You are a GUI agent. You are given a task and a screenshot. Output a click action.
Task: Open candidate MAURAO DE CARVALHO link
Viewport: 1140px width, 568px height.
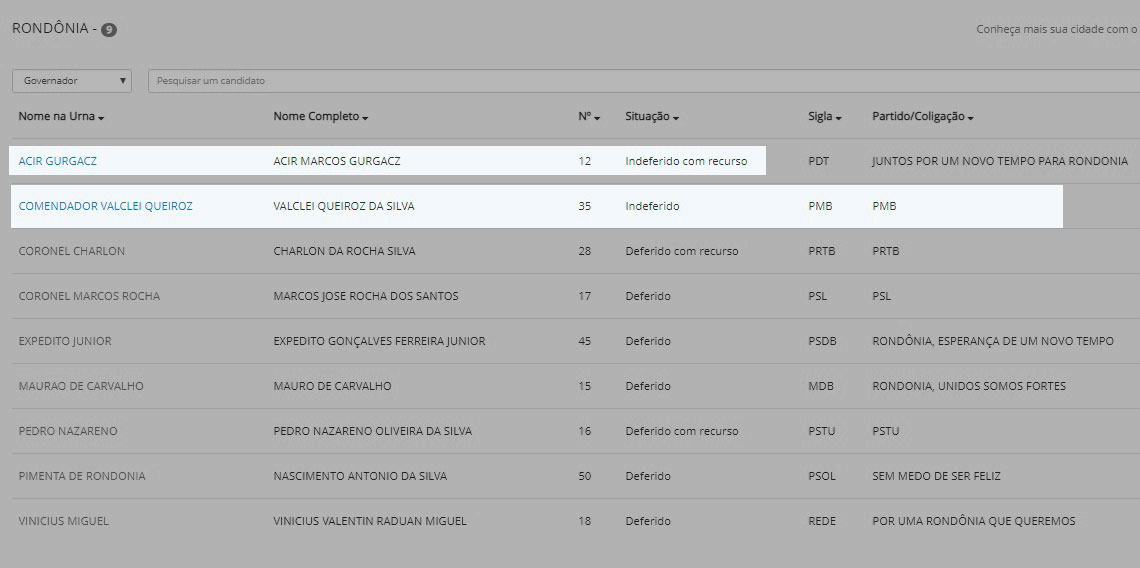81,386
